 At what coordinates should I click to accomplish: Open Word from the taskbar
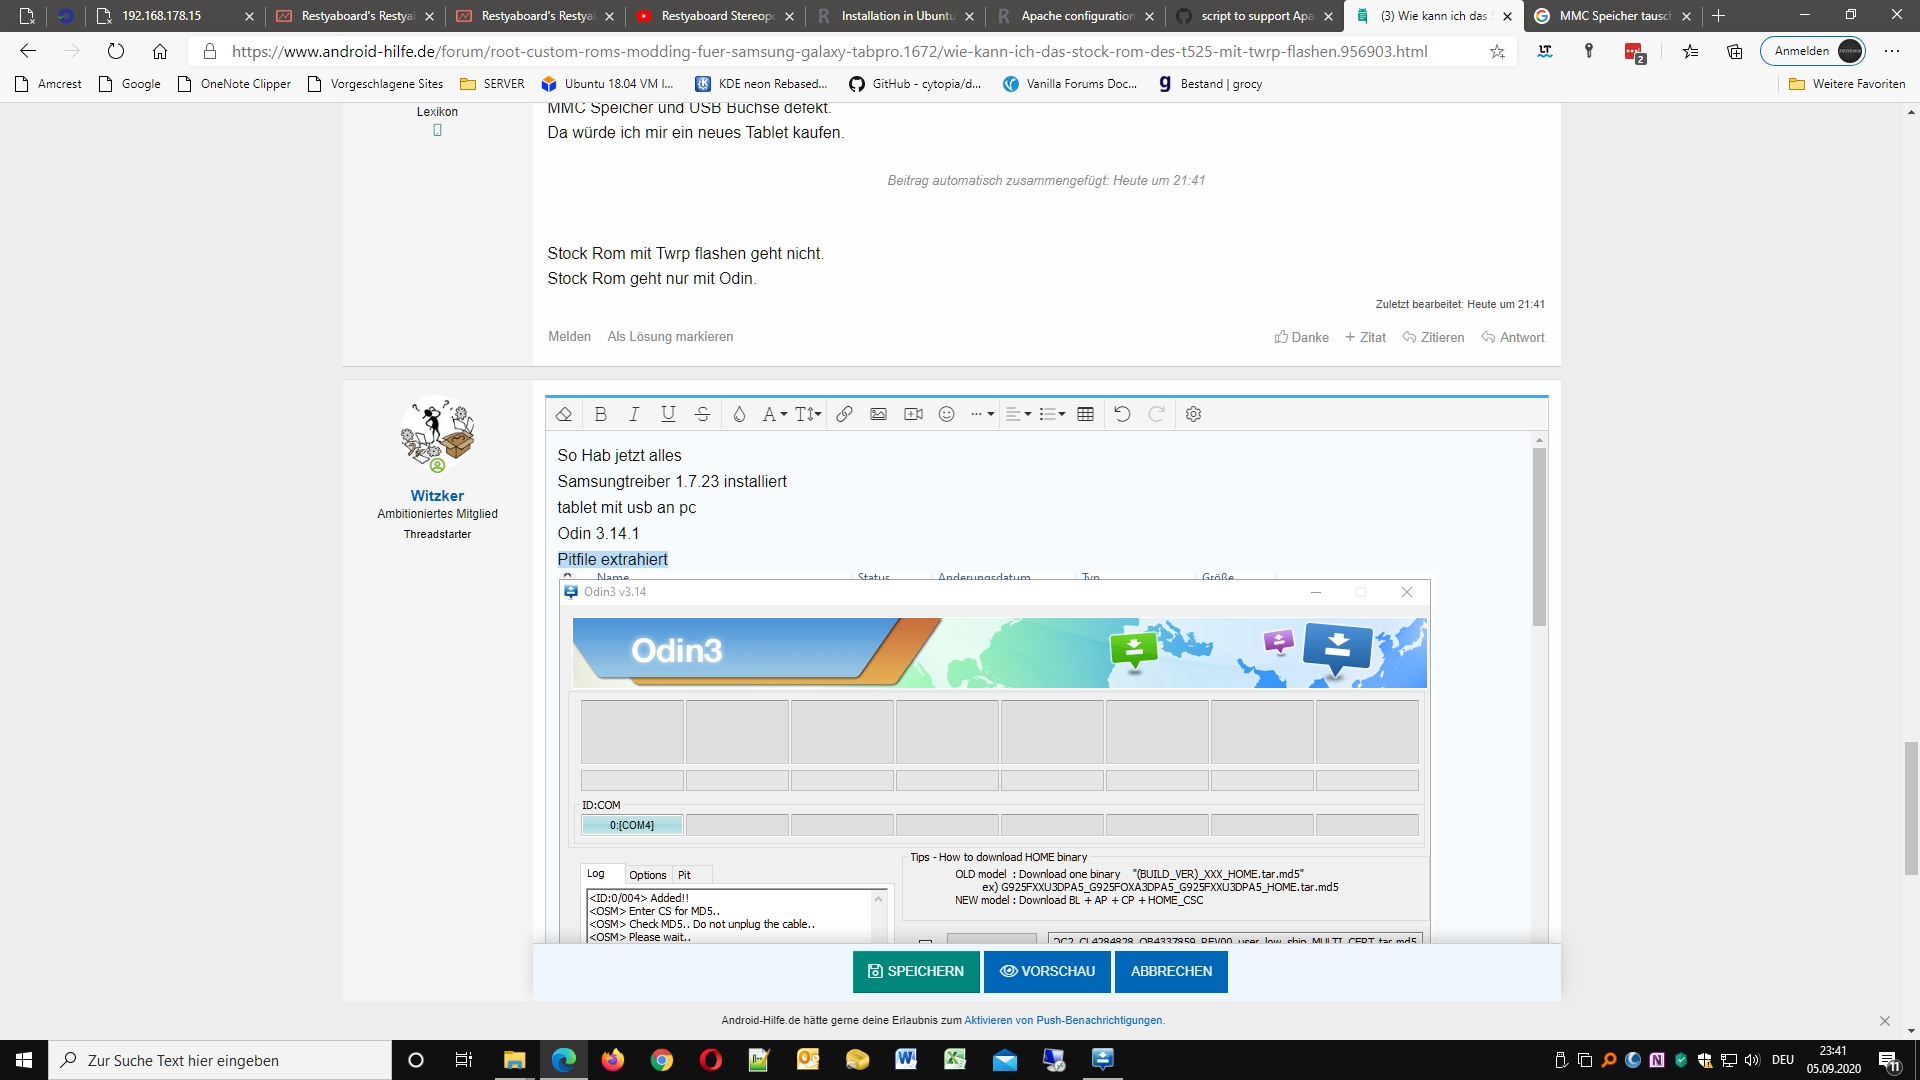(906, 1060)
